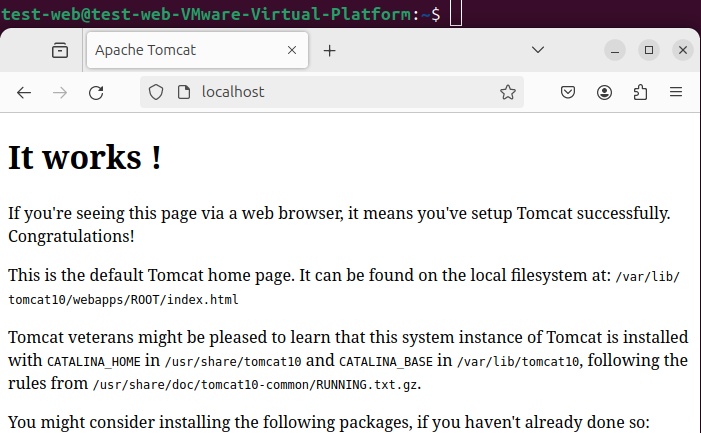The width and height of the screenshot is (701, 433).
Task: Bookmark this page with star
Action: click(508, 92)
